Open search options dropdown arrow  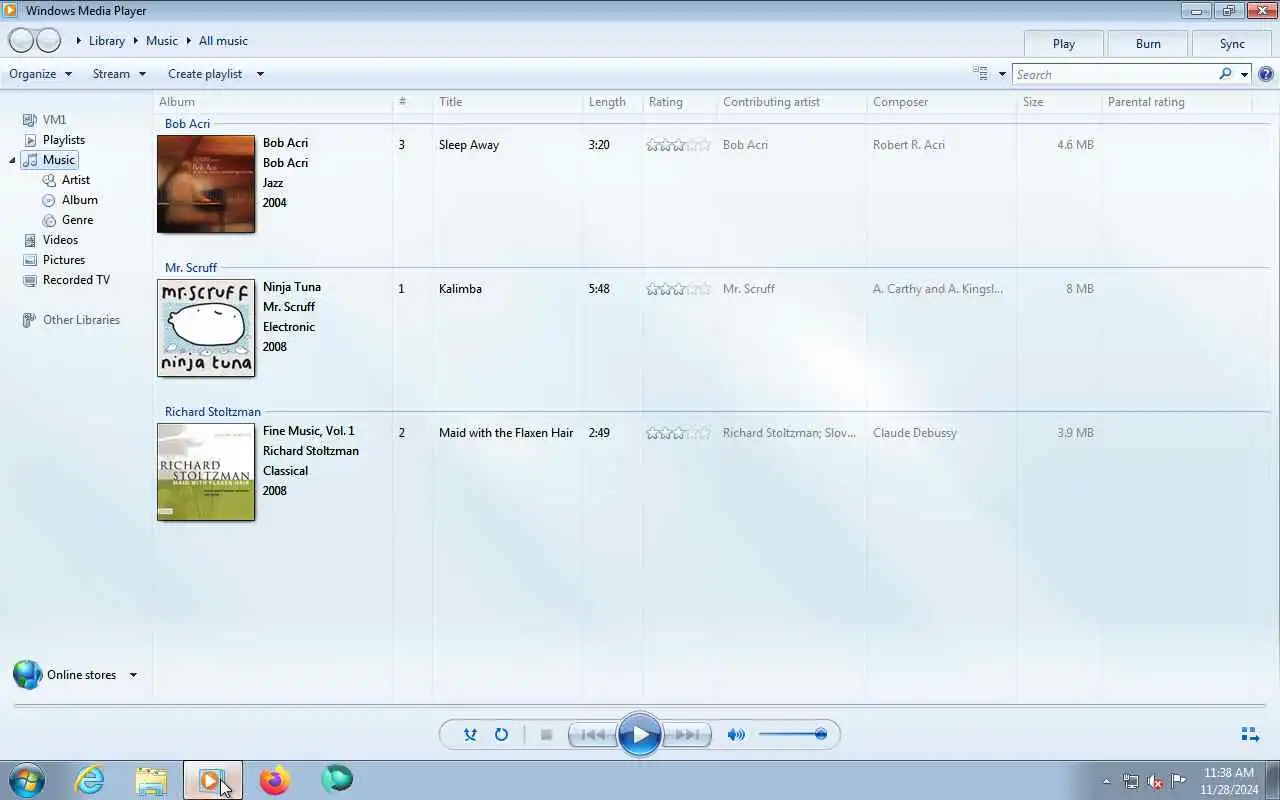[1244, 74]
